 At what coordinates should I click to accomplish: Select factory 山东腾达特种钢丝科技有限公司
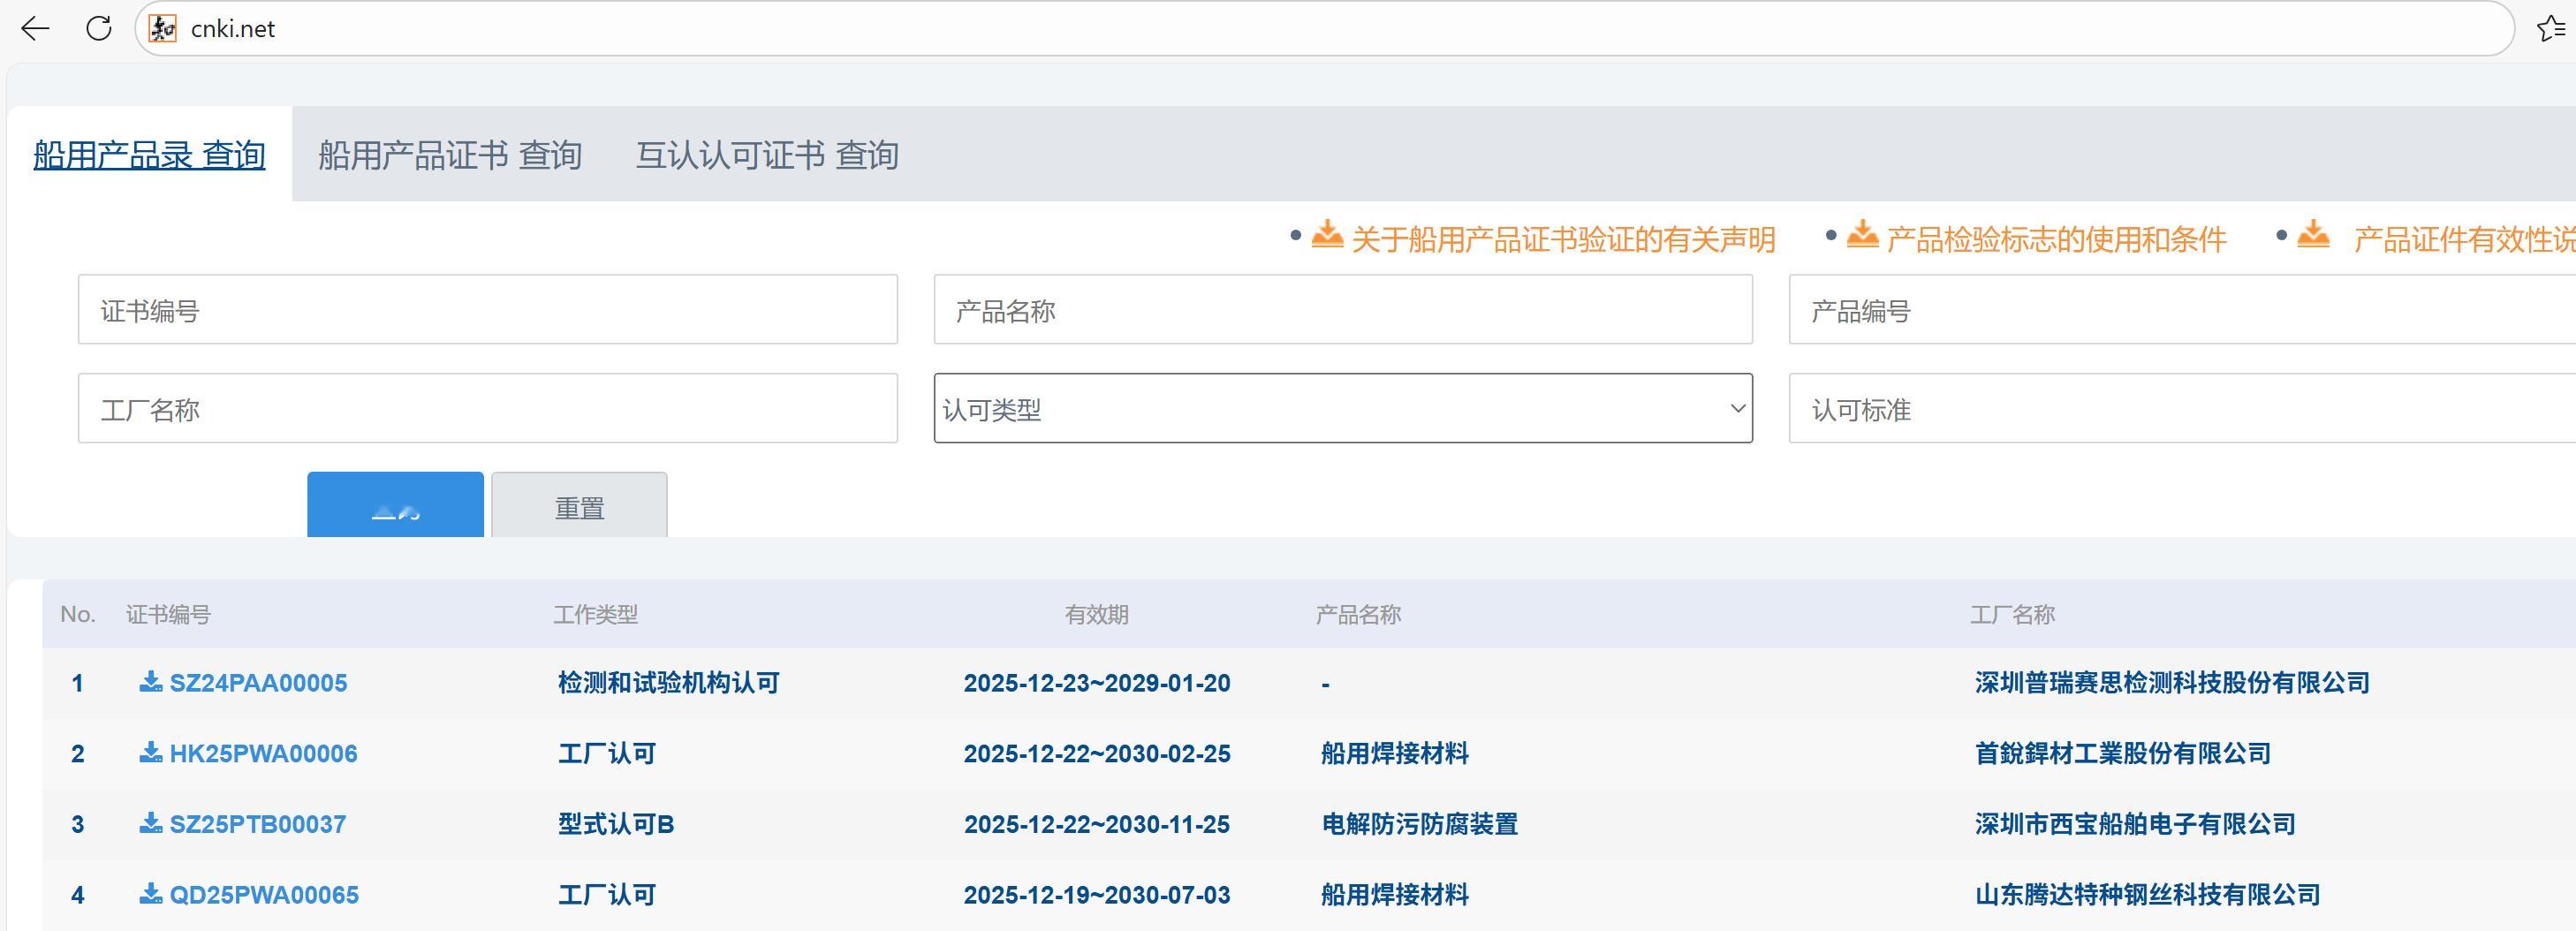tap(2148, 895)
